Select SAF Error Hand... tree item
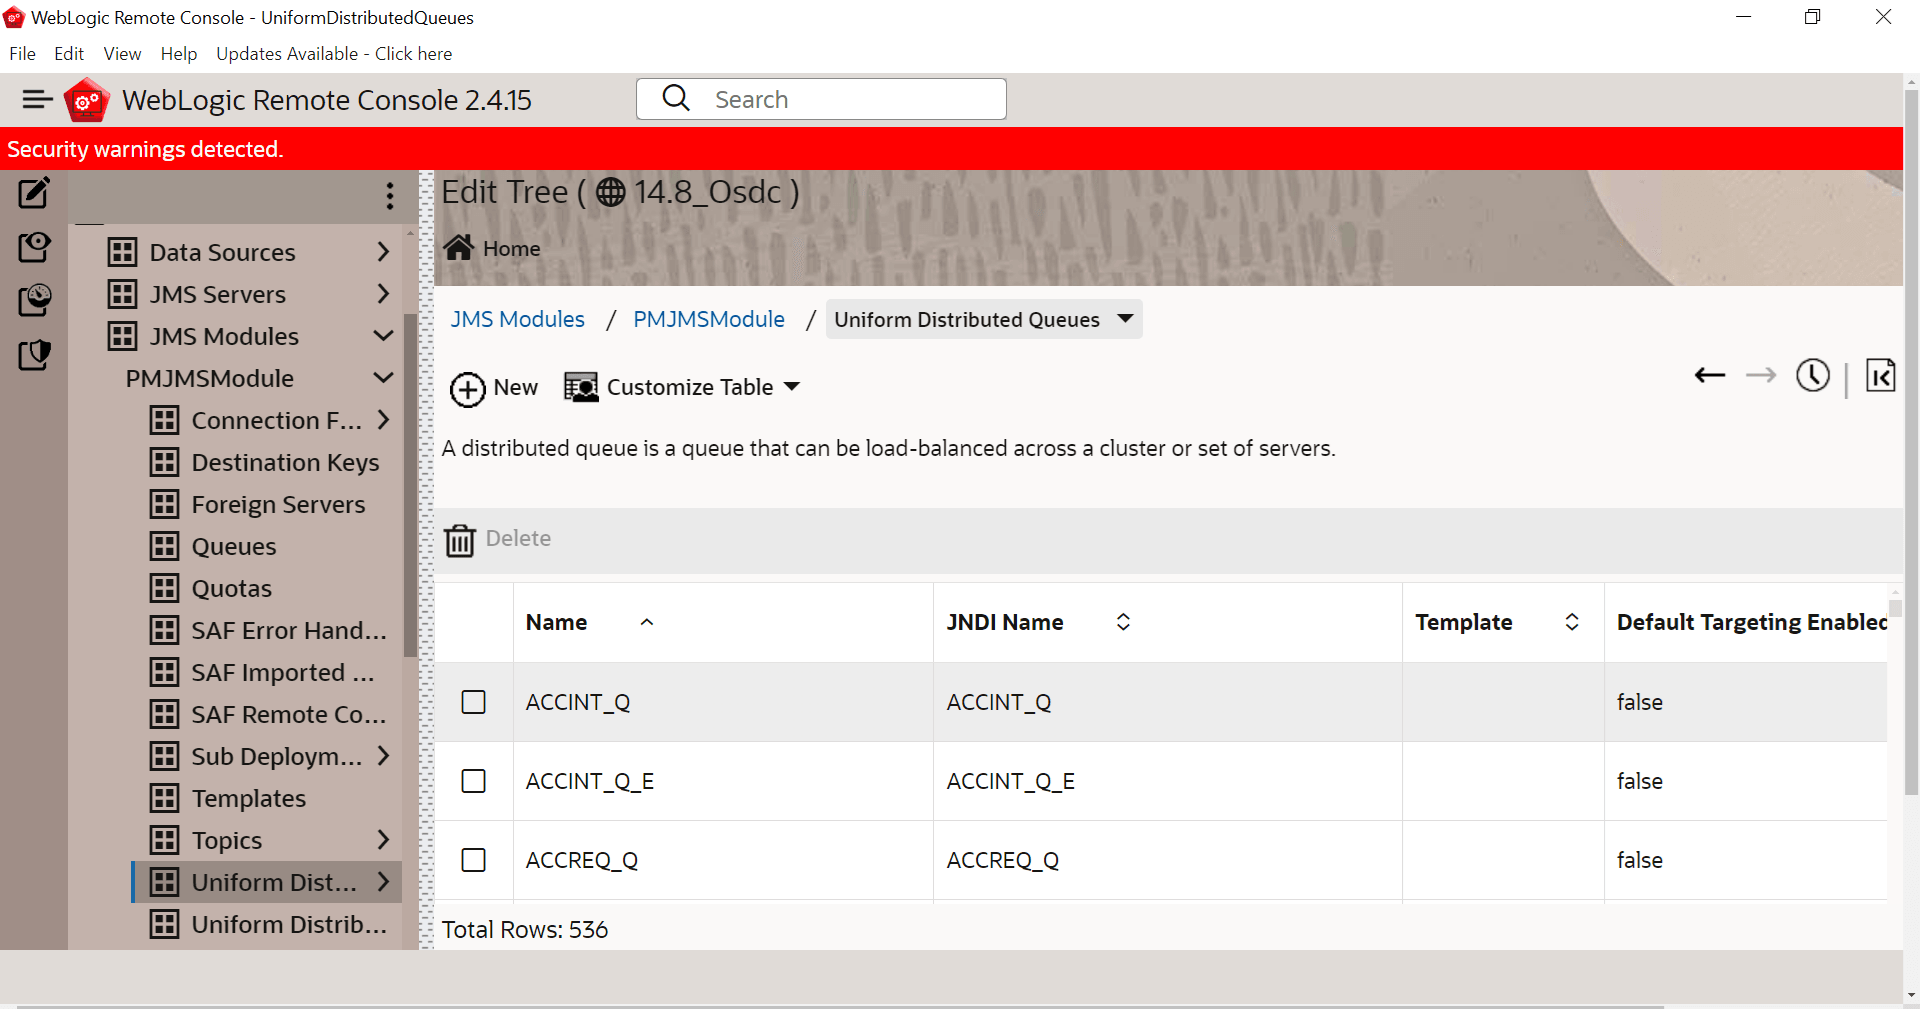 coord(289,630)
